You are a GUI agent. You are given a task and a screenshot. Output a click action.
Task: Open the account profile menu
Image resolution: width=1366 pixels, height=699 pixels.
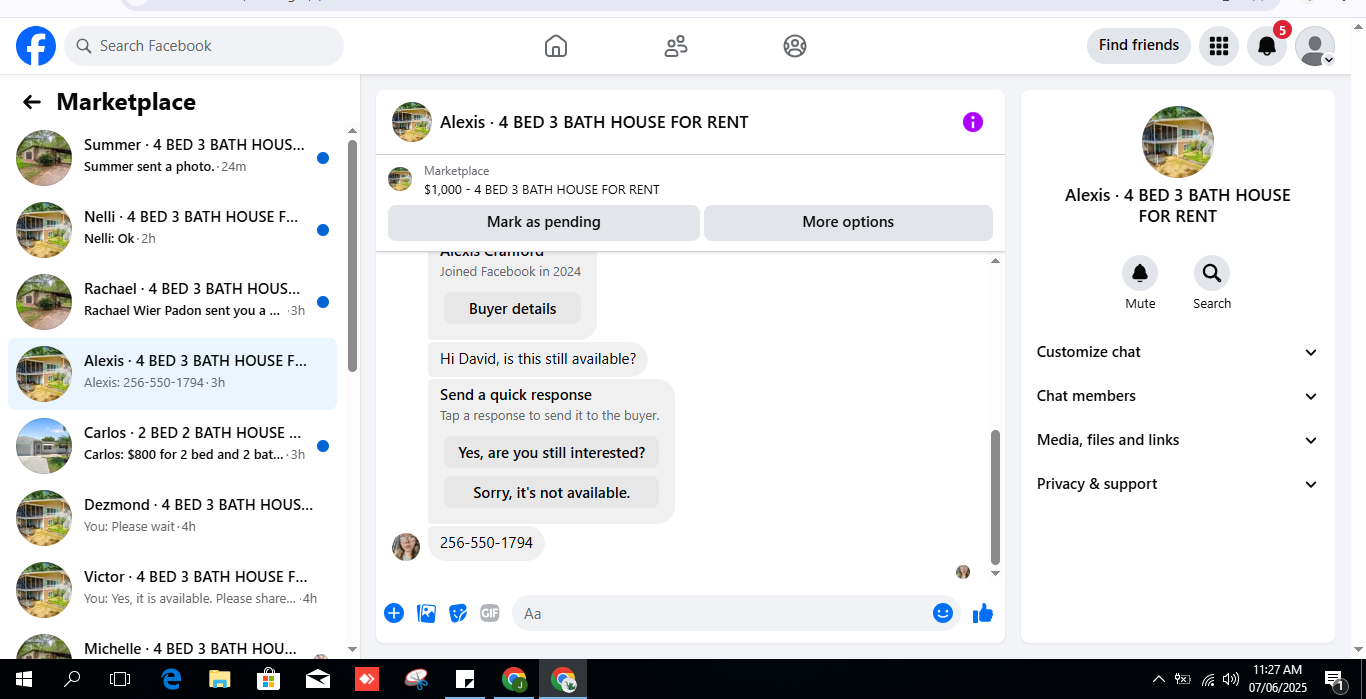pyautogui.click(x=1315, y=46)
